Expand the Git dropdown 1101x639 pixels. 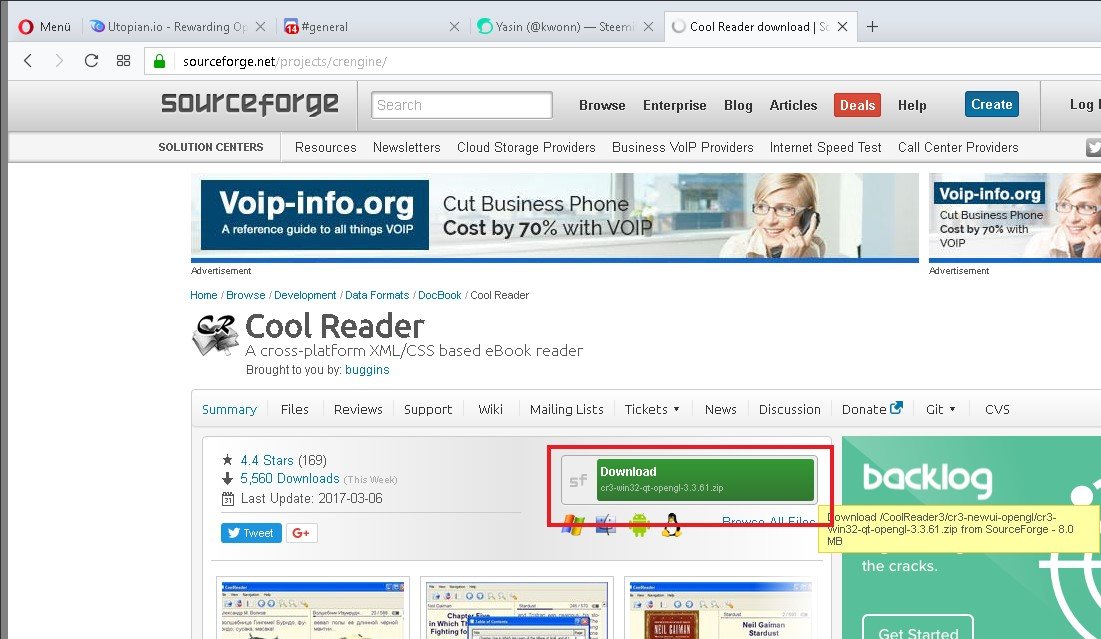coord(941,409)
